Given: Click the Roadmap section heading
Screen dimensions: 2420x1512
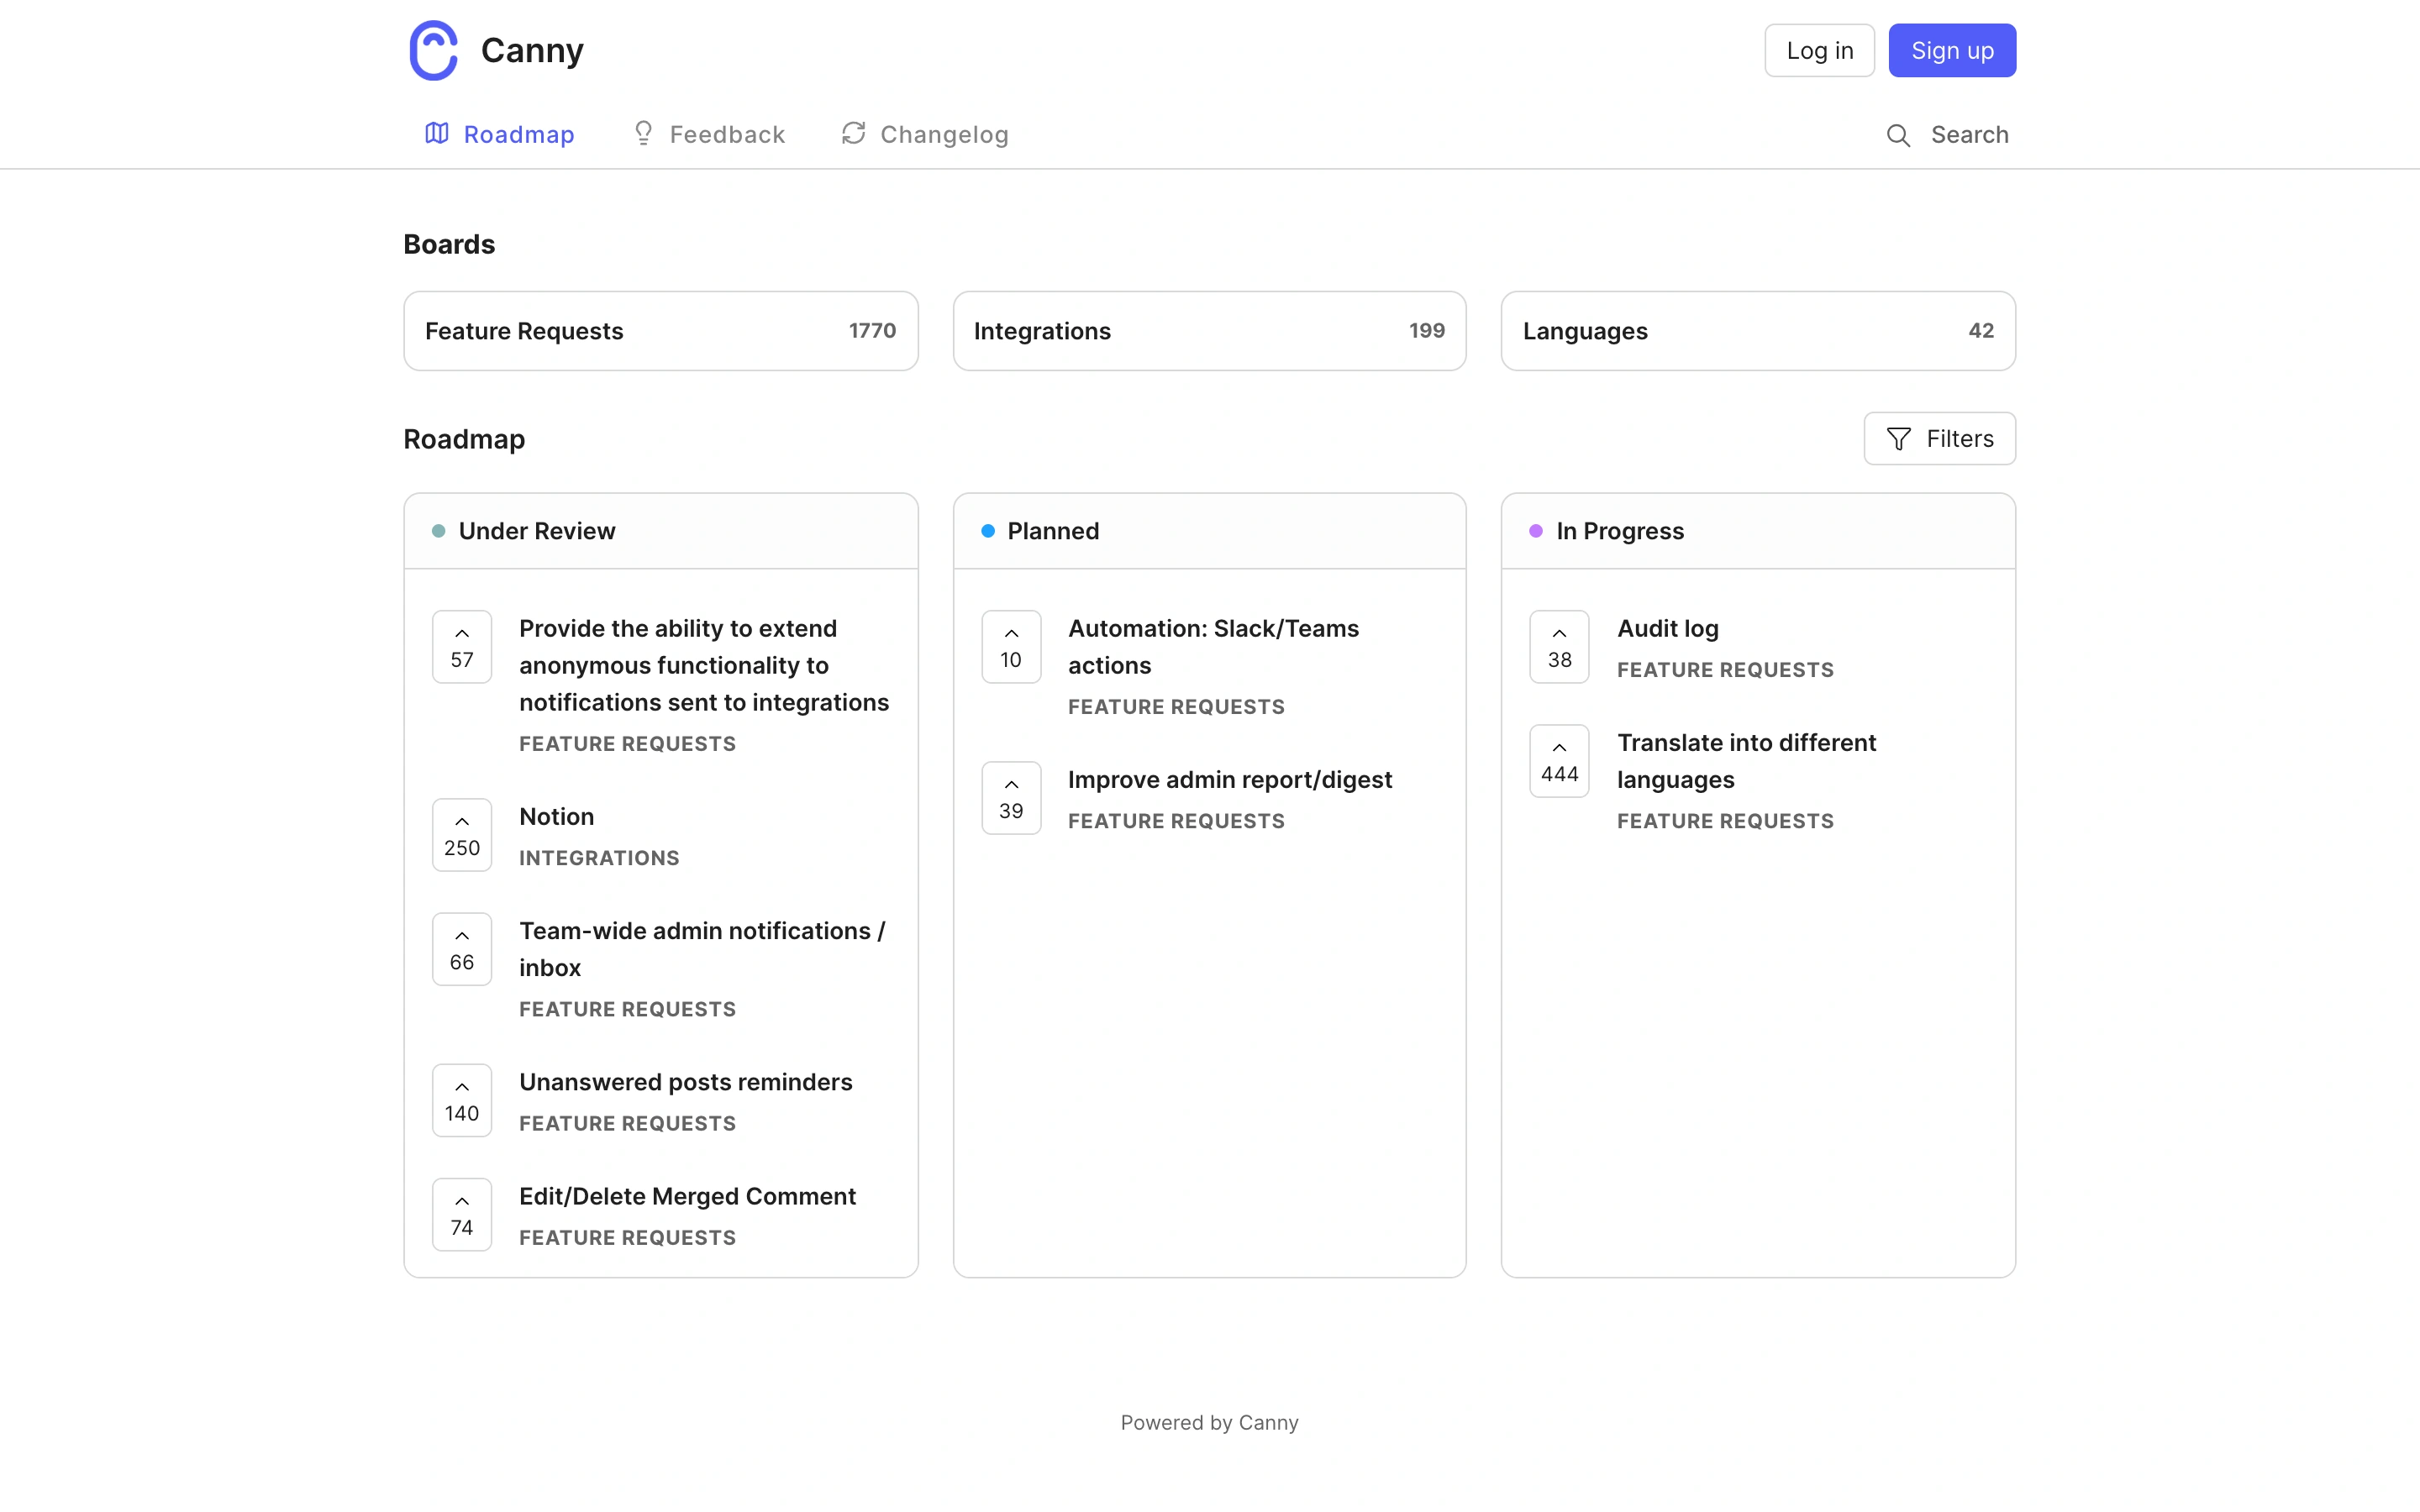Looking at the screenshot, I should click(464, 439).
